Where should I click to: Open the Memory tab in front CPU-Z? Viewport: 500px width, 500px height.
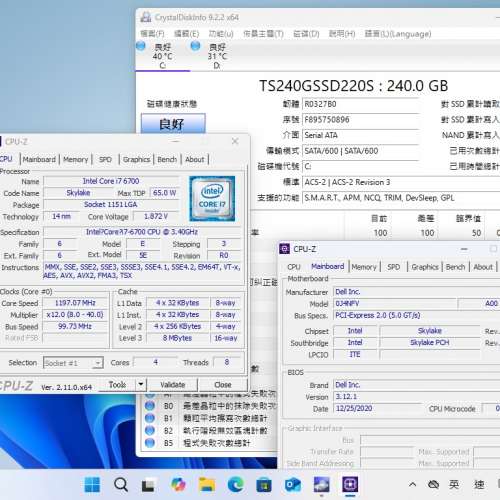tap(75, 159)
